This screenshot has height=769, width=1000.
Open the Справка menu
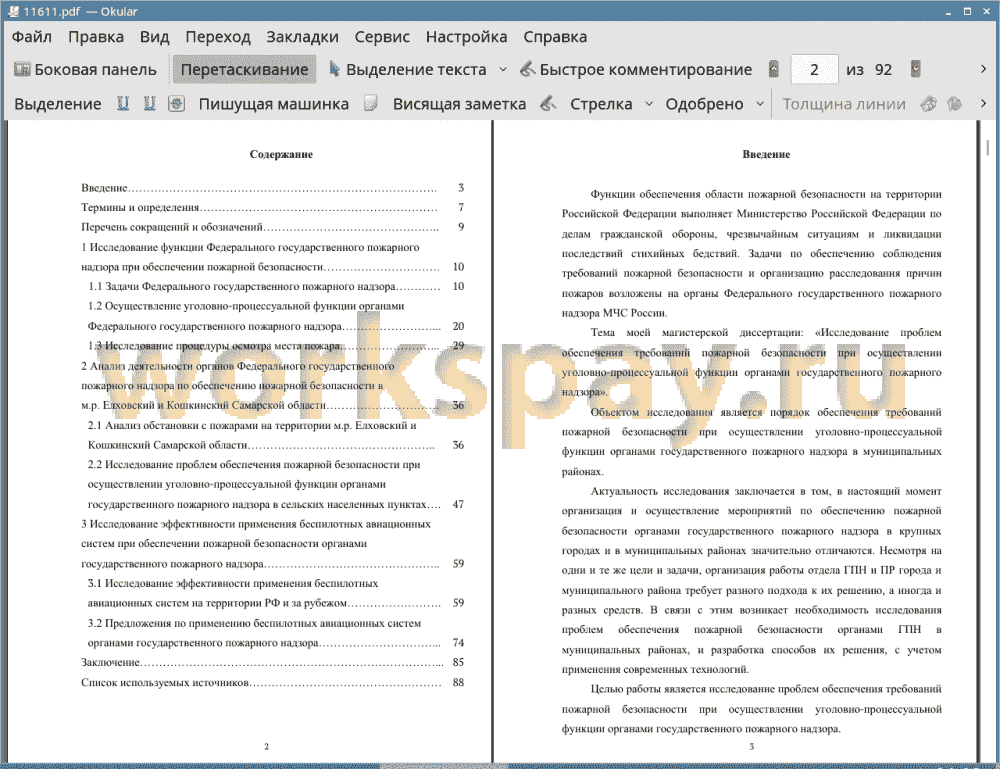pos(555,37)
